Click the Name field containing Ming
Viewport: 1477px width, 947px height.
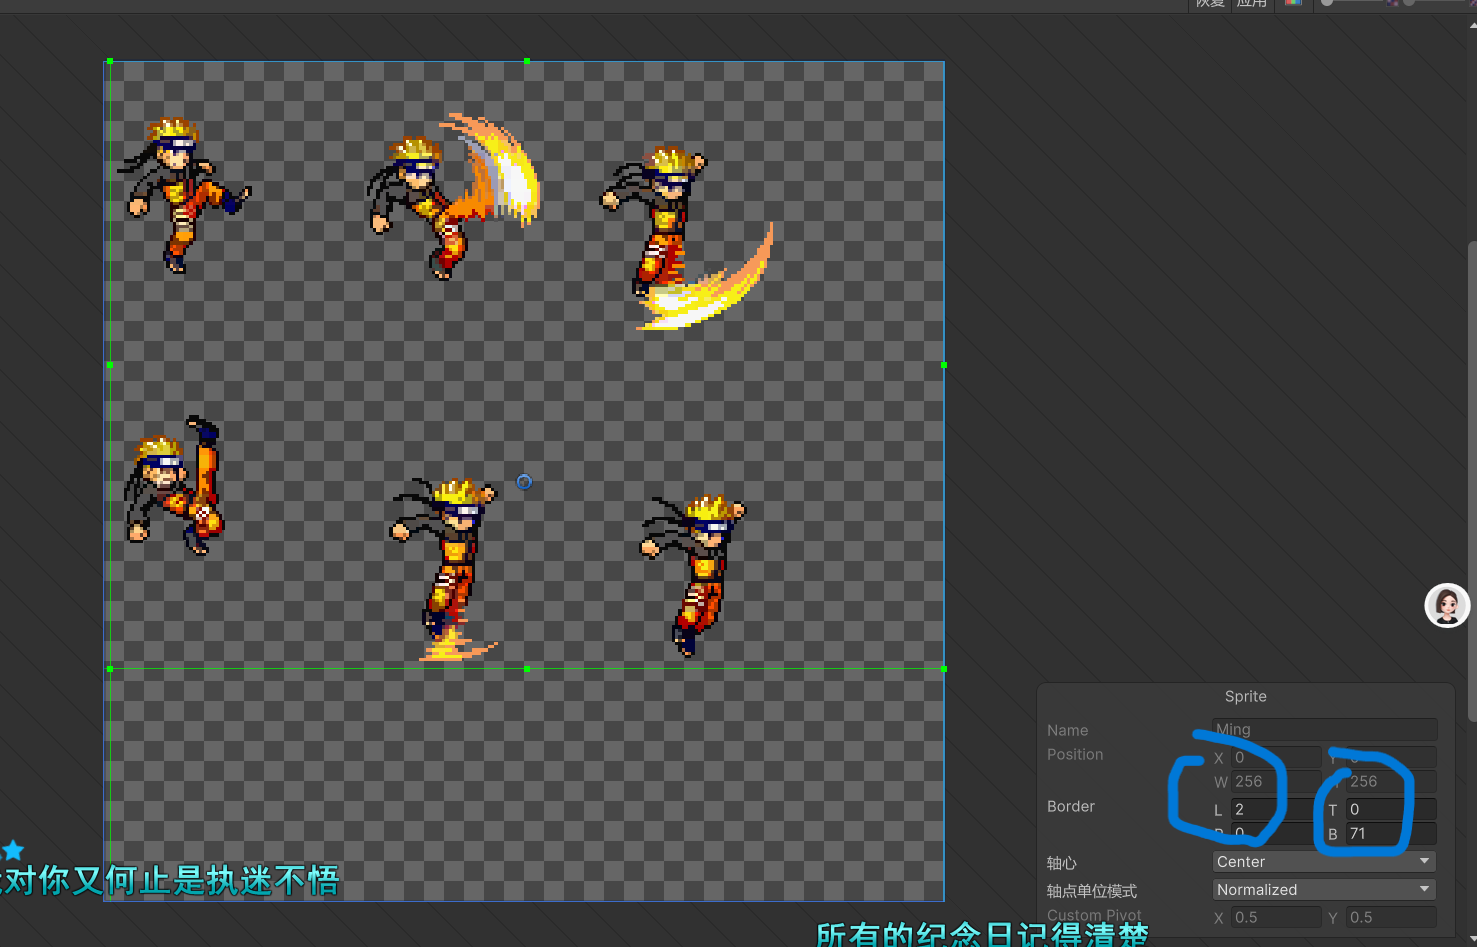point(1324,730)
